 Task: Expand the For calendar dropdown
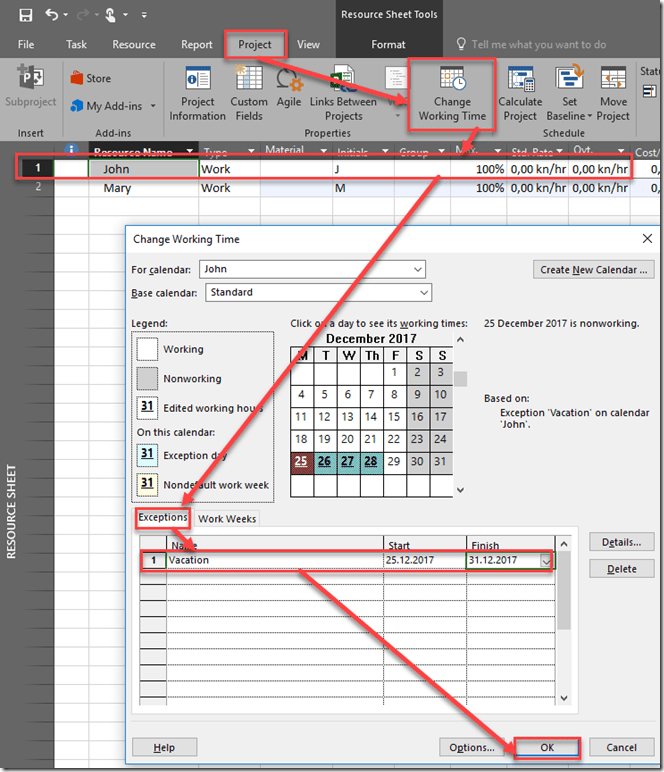click(416, 269)
